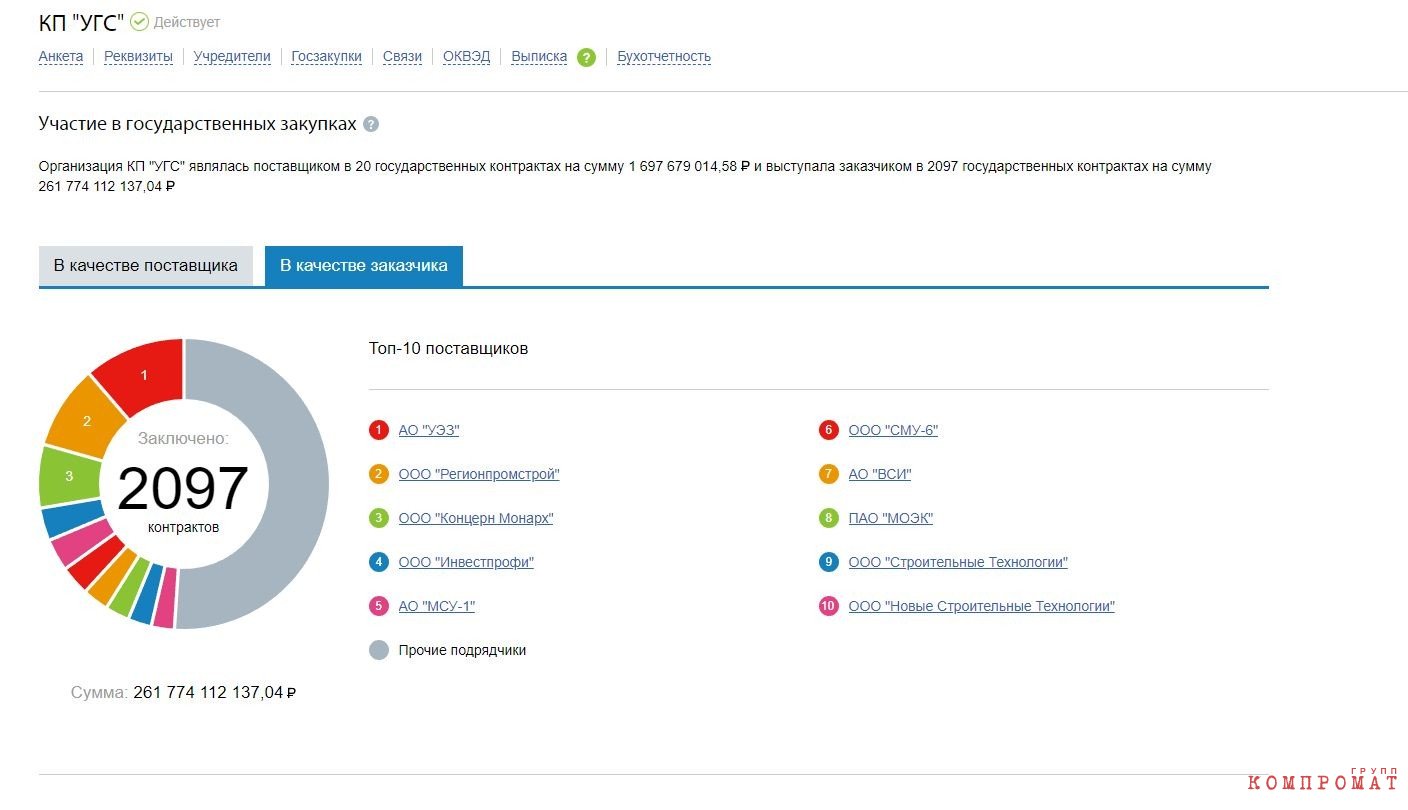Image resolution: width=1408 pixels, height=810 pixels.
Task: Open supplier ООО "Инвестпрофи" link
Action: [x=466, y=563]
